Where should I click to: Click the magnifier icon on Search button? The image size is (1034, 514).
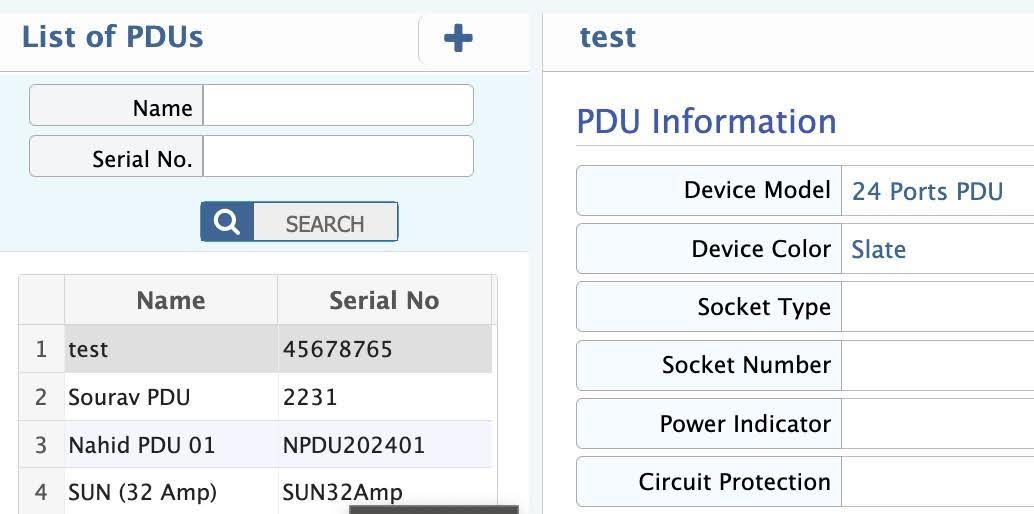click(x=227, y=222)
